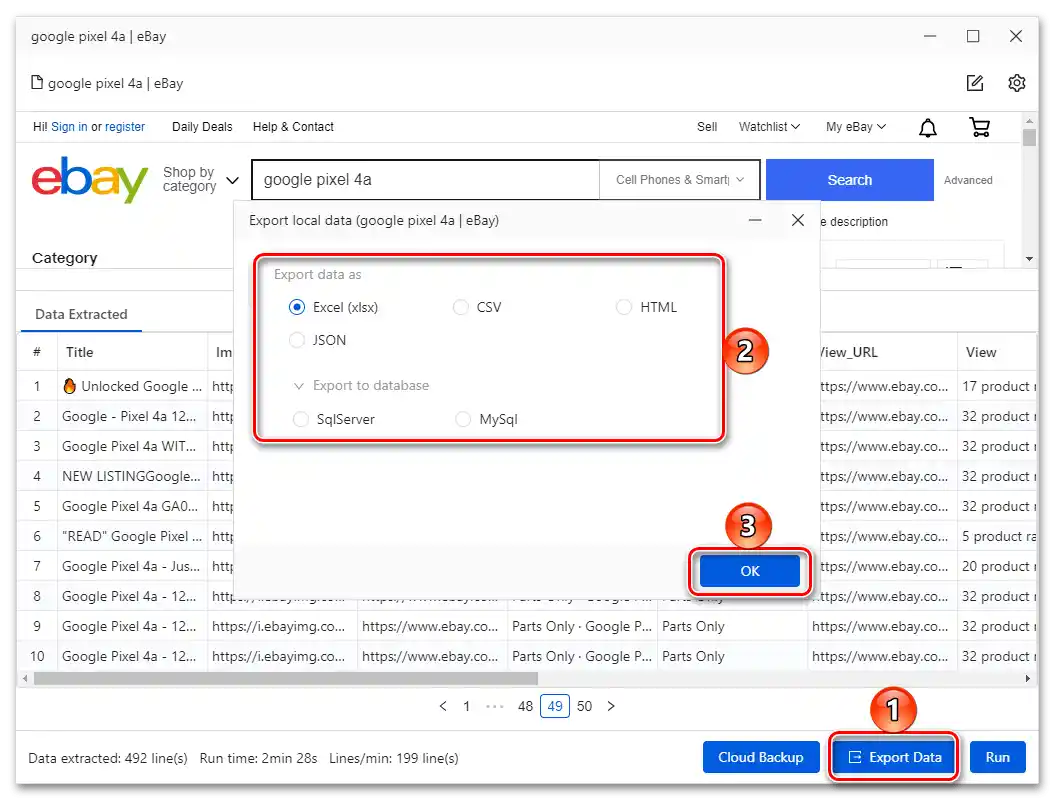
Task: Open eBay notifications bell icon
Action: point(928,127)
